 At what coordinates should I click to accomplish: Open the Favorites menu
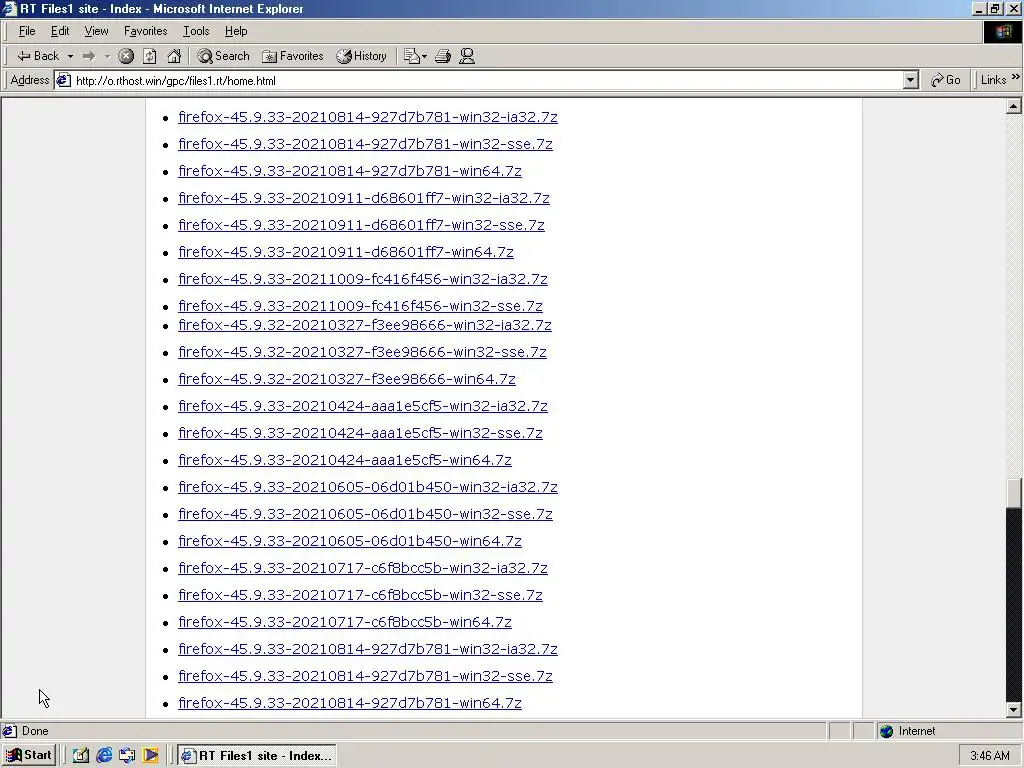click(x=146, y=31)
